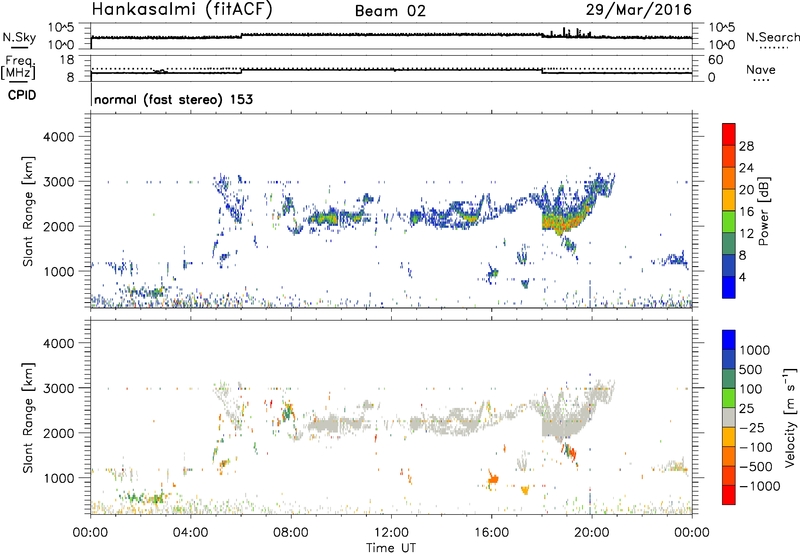The image size is (800, 554).
Task: Click the blue bottom of Power color bar
Action: [729, 287]
